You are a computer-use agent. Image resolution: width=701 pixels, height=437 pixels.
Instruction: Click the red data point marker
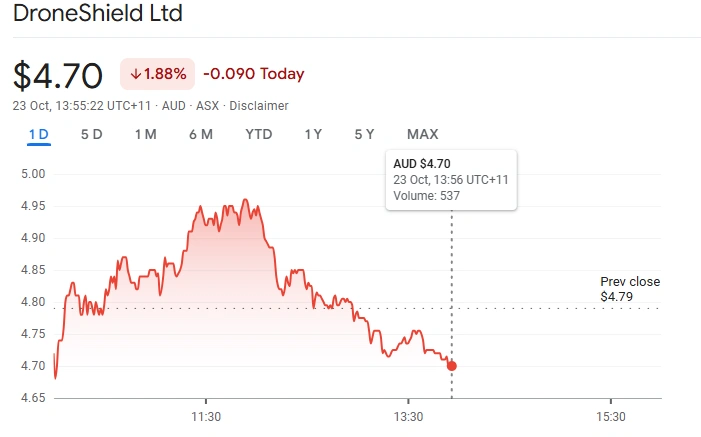[452, 366]
